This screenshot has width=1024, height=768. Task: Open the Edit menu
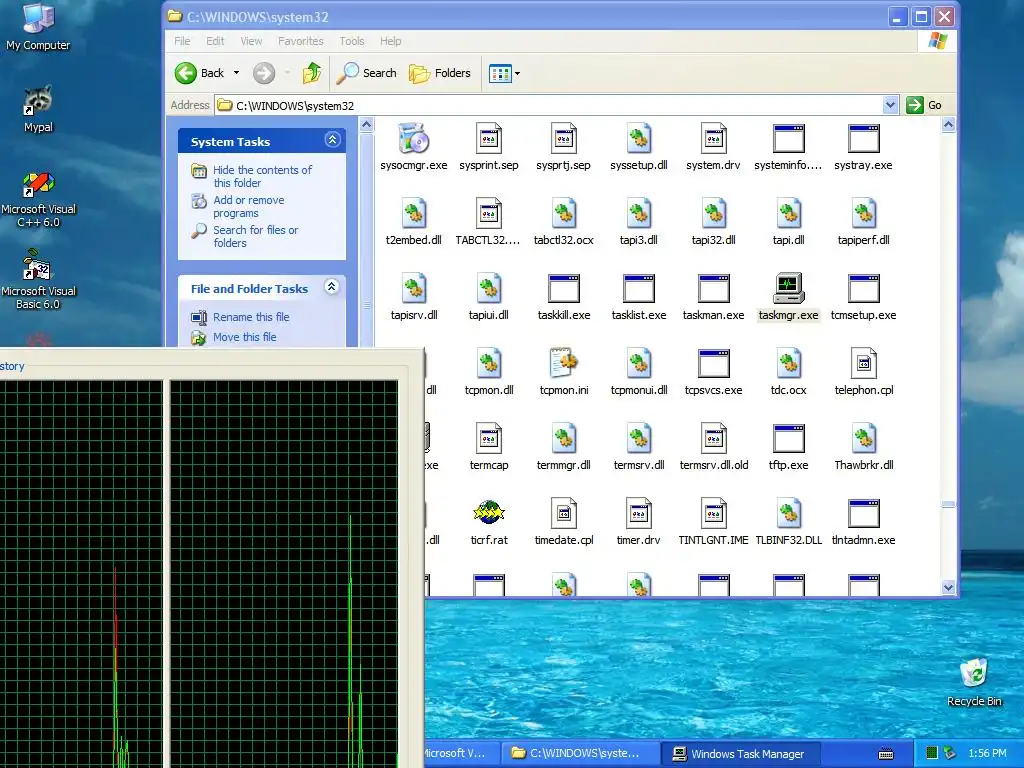point(215,41)
